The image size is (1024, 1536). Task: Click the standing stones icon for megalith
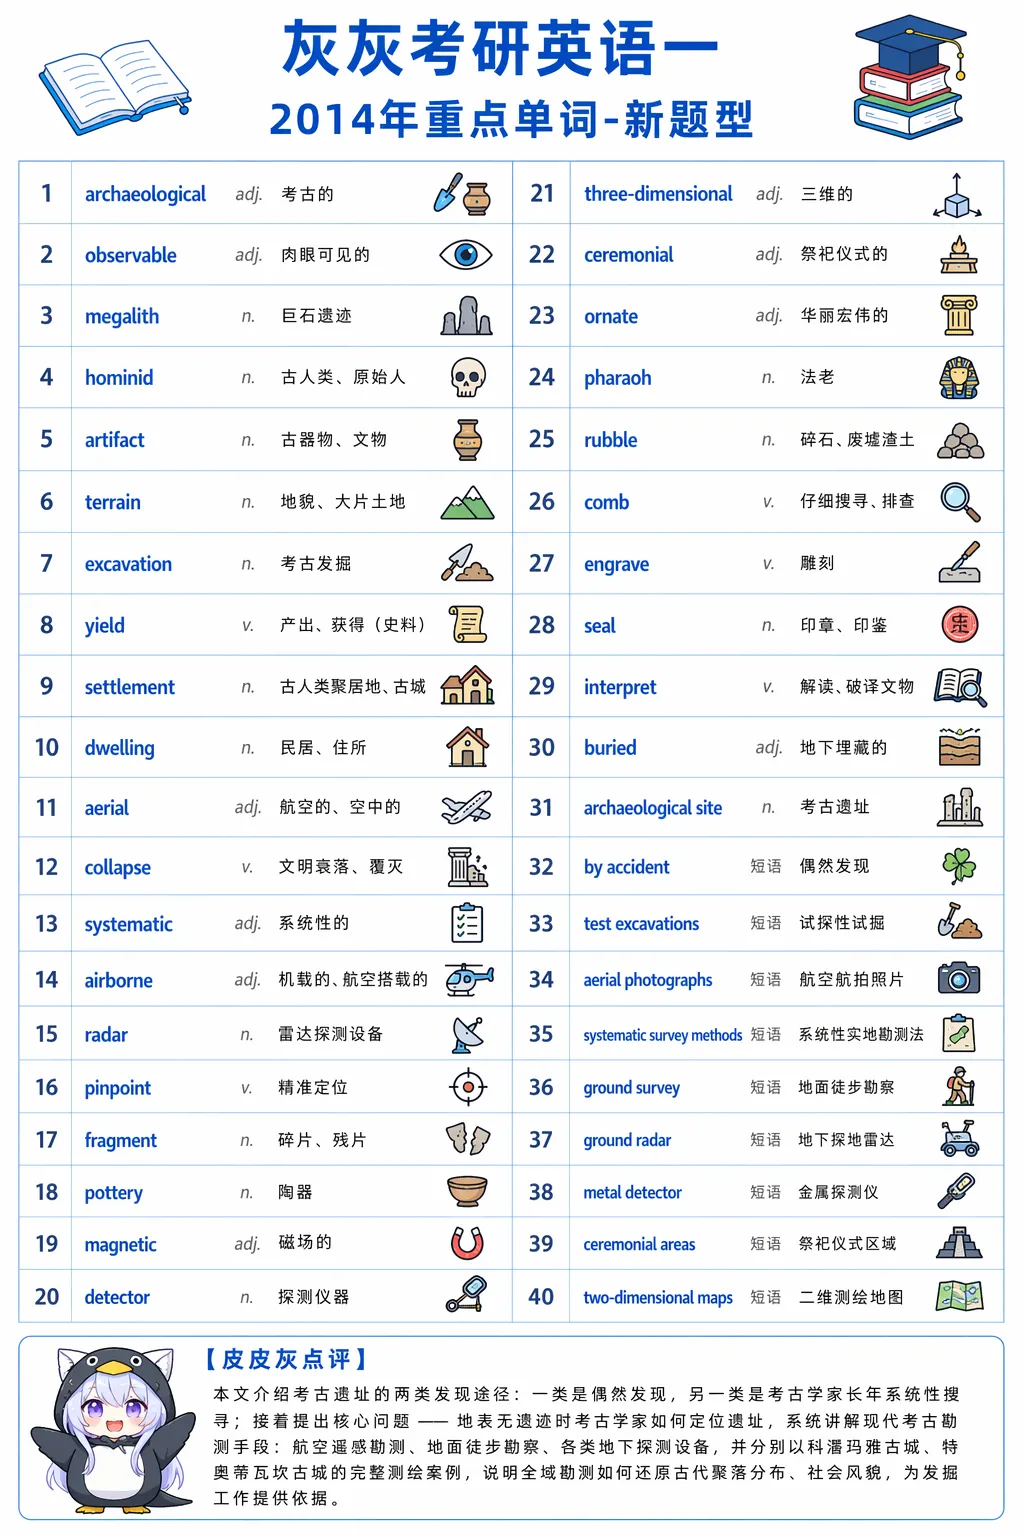tap(467, 315)
